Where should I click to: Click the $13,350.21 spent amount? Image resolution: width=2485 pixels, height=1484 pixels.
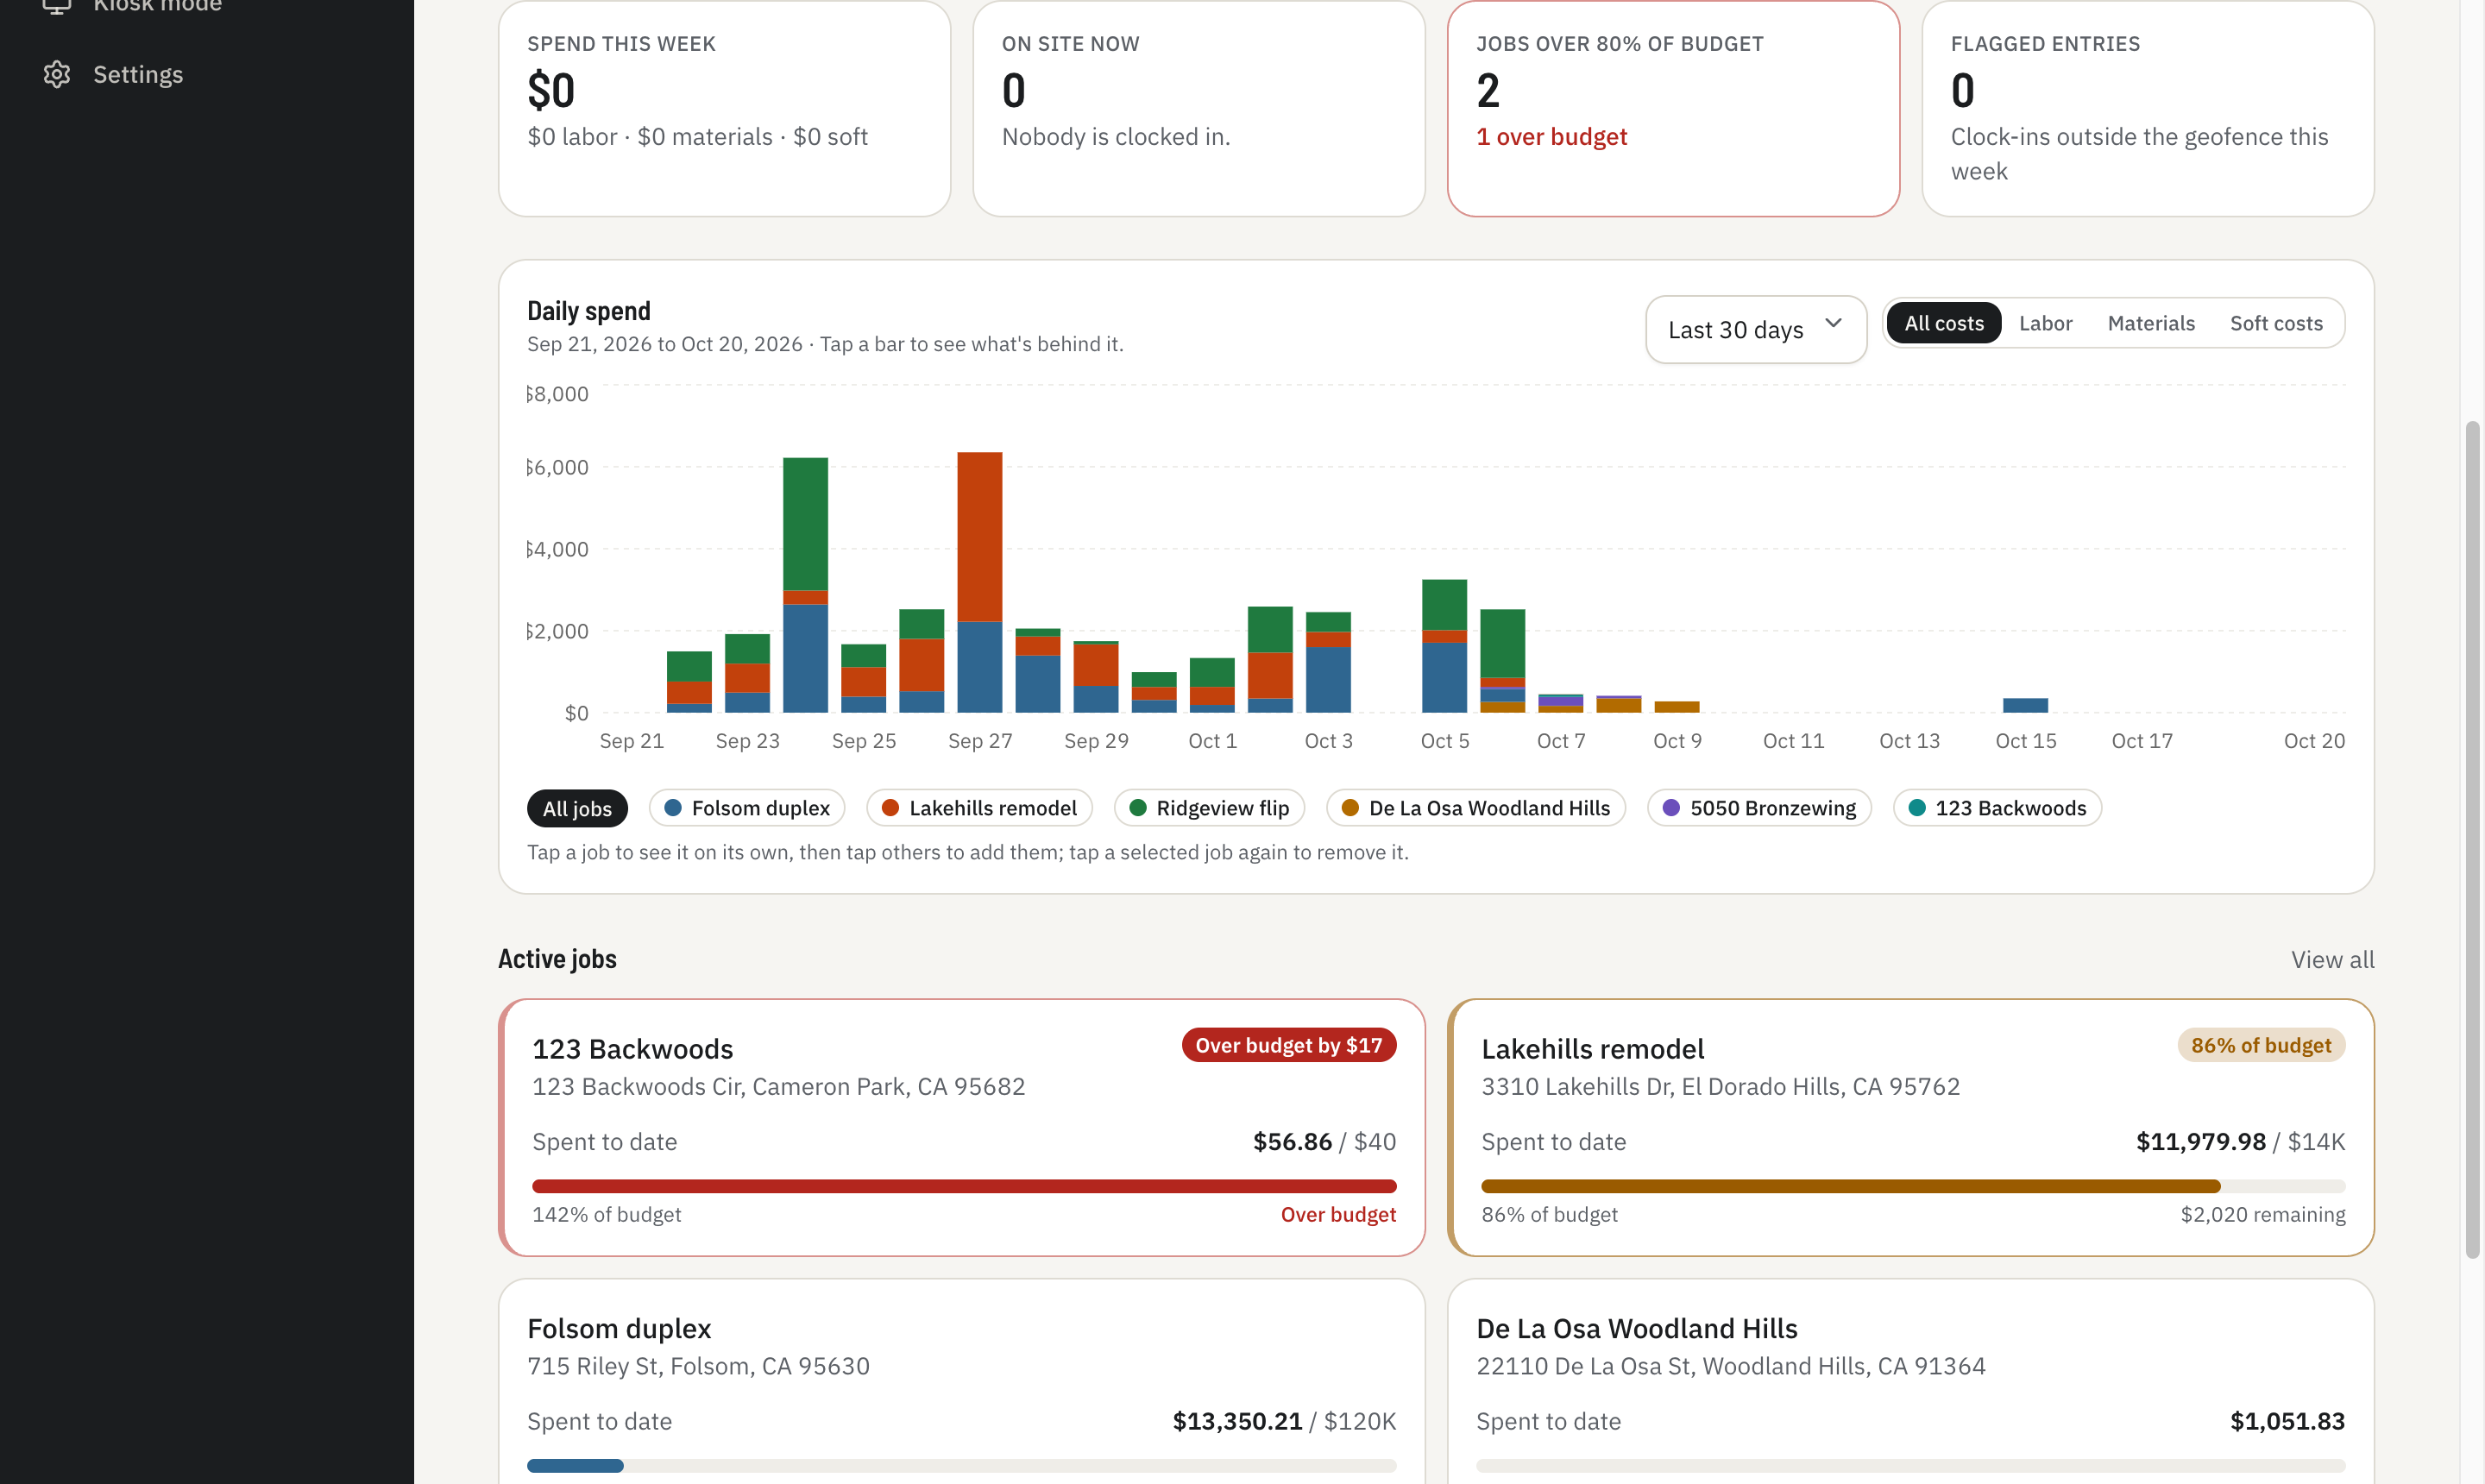(x=1237, y=1421)
